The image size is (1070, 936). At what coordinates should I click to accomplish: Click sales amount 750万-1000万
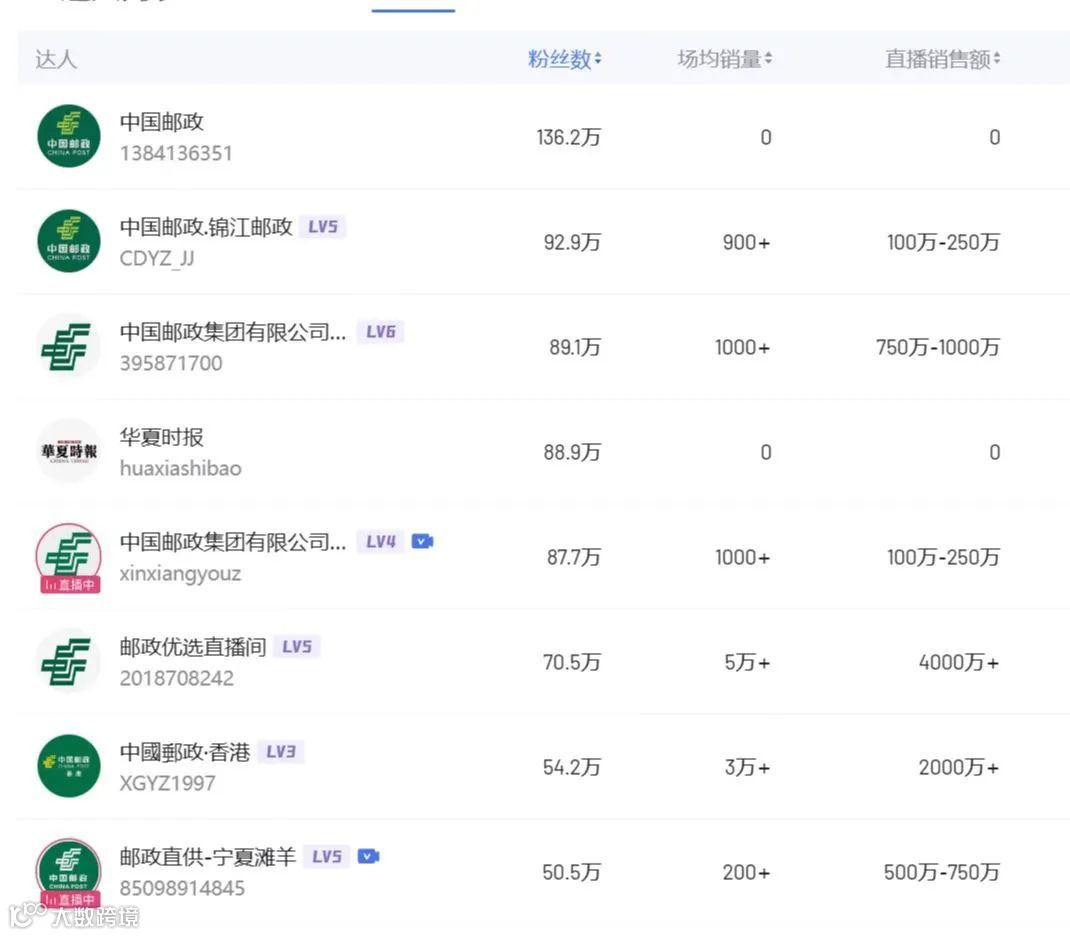click(938, 347)
